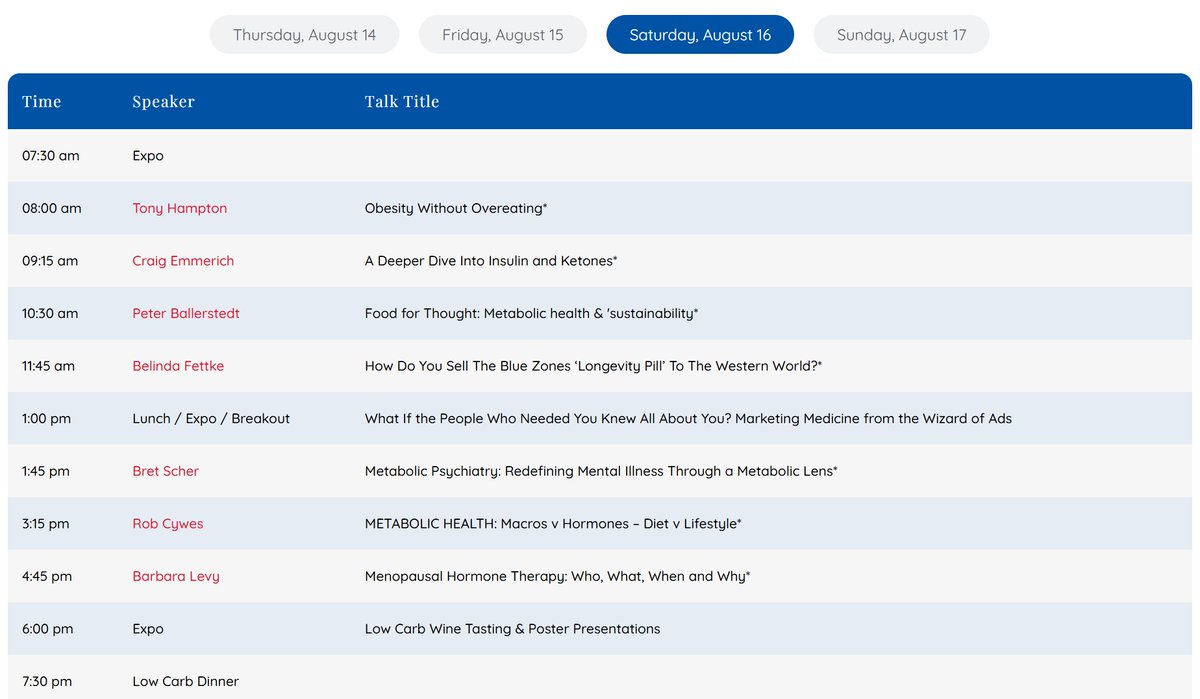
Task: View Barbara Levy's speaker profile
Action: click(x=176, y=576)
